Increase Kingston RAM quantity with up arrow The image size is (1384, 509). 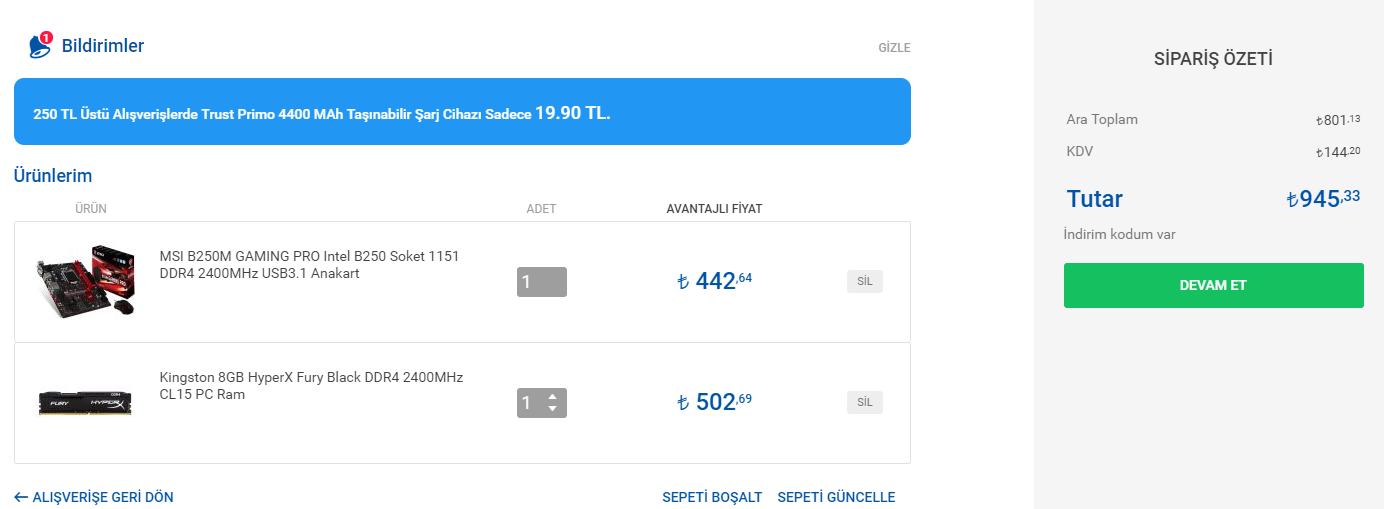point(553,396)
